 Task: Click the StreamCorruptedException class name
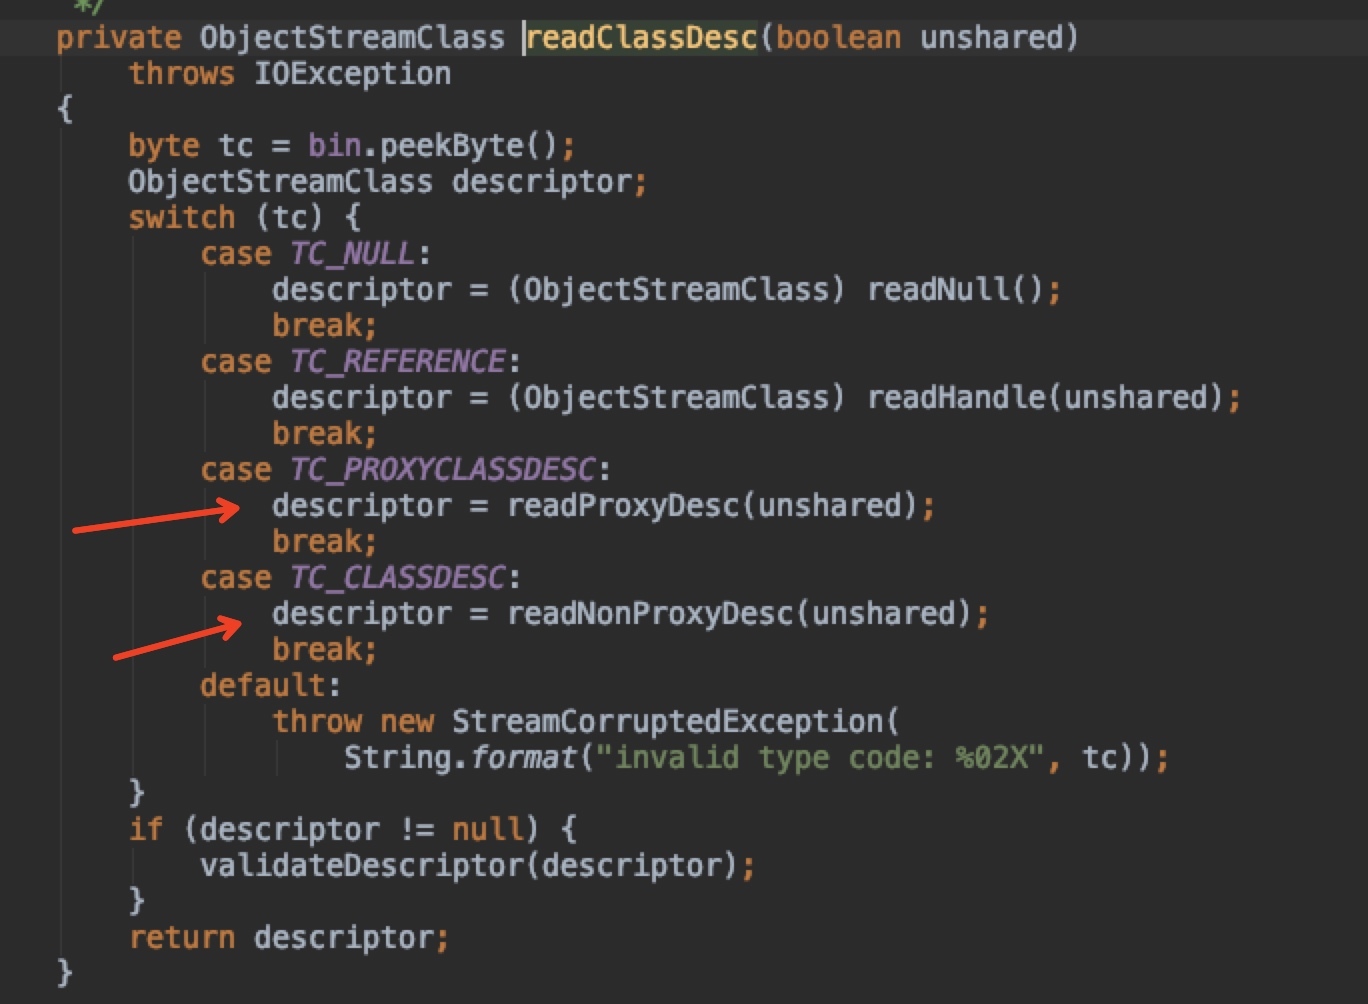click(x=667, y=722)
